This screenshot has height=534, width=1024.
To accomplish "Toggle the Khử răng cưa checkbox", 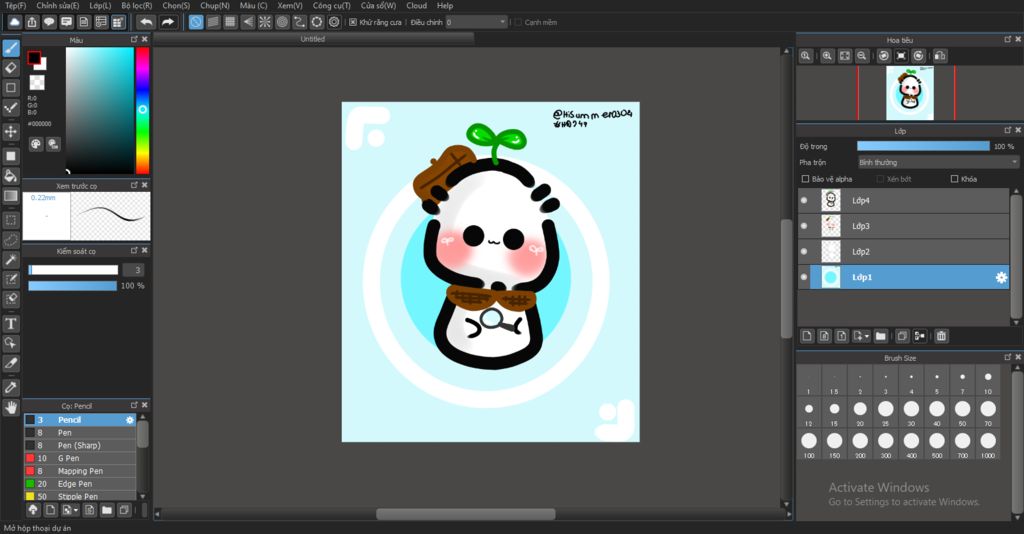I will (353, 22).
